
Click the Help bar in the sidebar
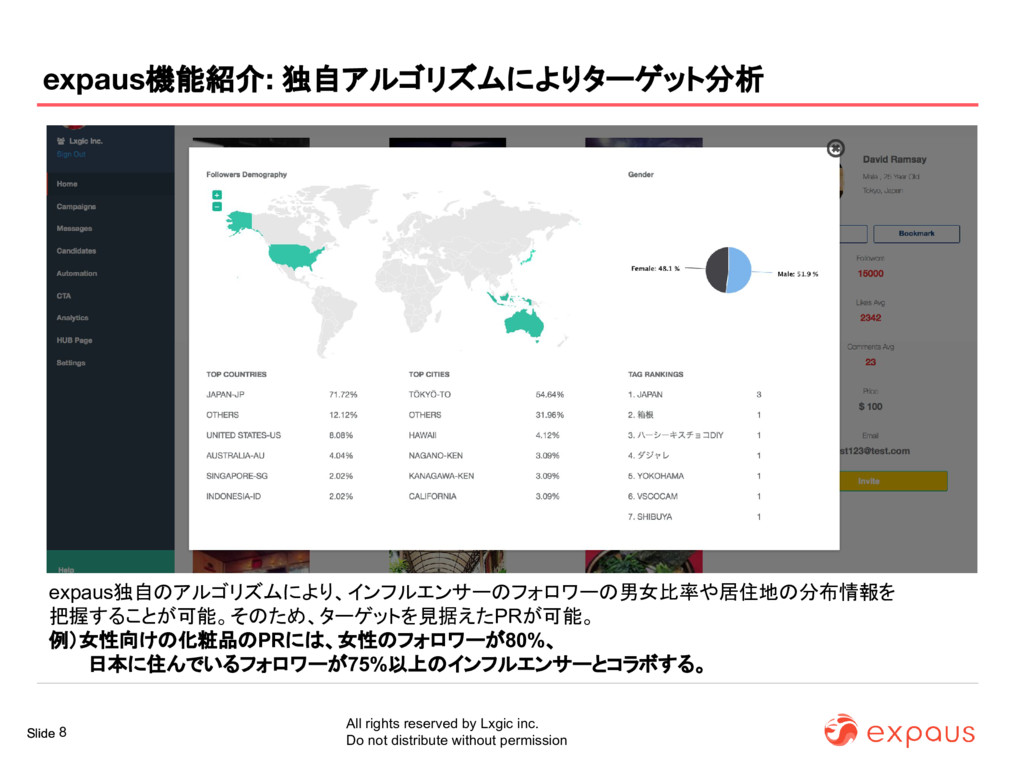tap(110, 562)
